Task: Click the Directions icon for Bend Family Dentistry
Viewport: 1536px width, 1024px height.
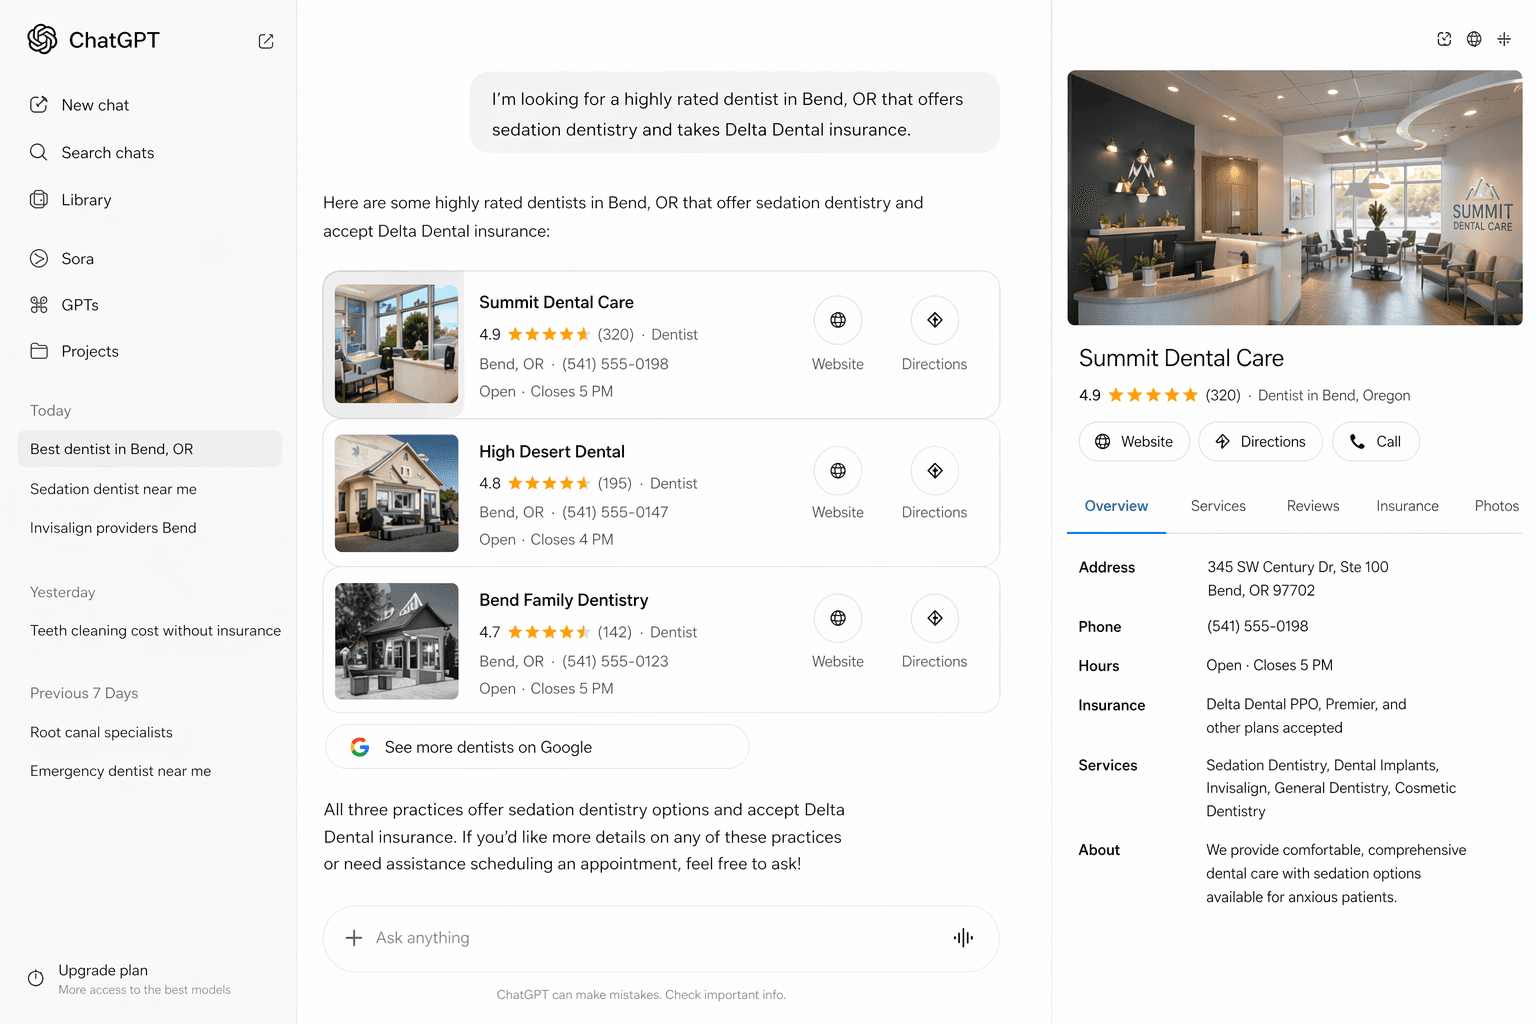Action: click(x=934, y=618)
